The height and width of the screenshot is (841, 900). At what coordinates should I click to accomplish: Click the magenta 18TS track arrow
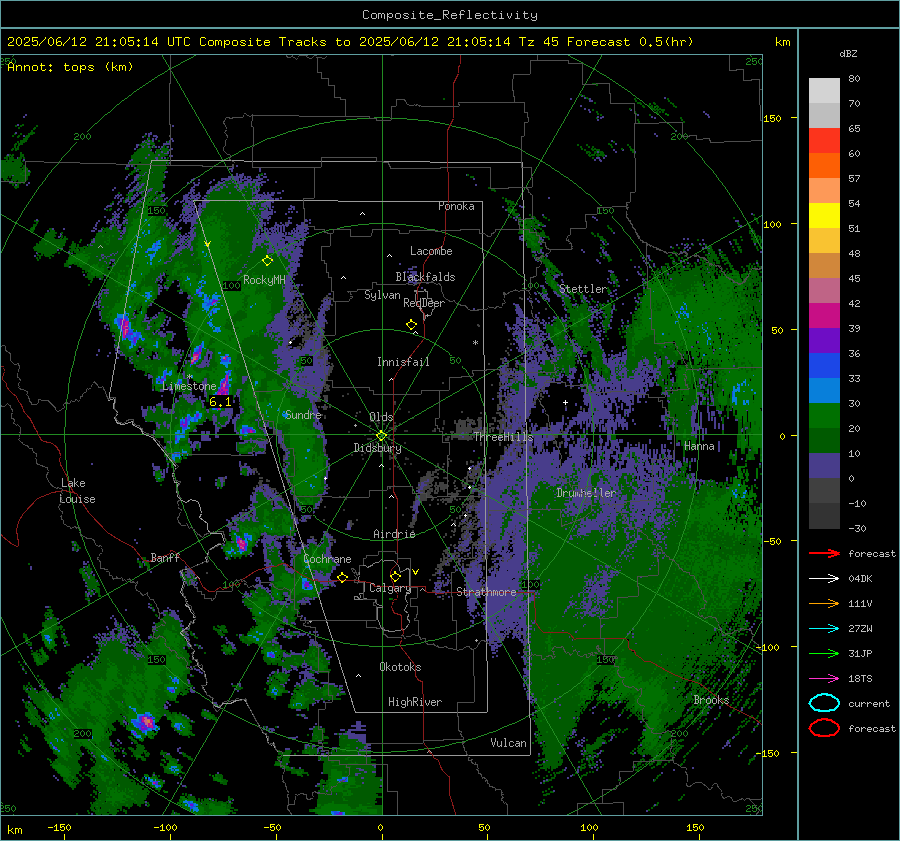click(824, 678)
